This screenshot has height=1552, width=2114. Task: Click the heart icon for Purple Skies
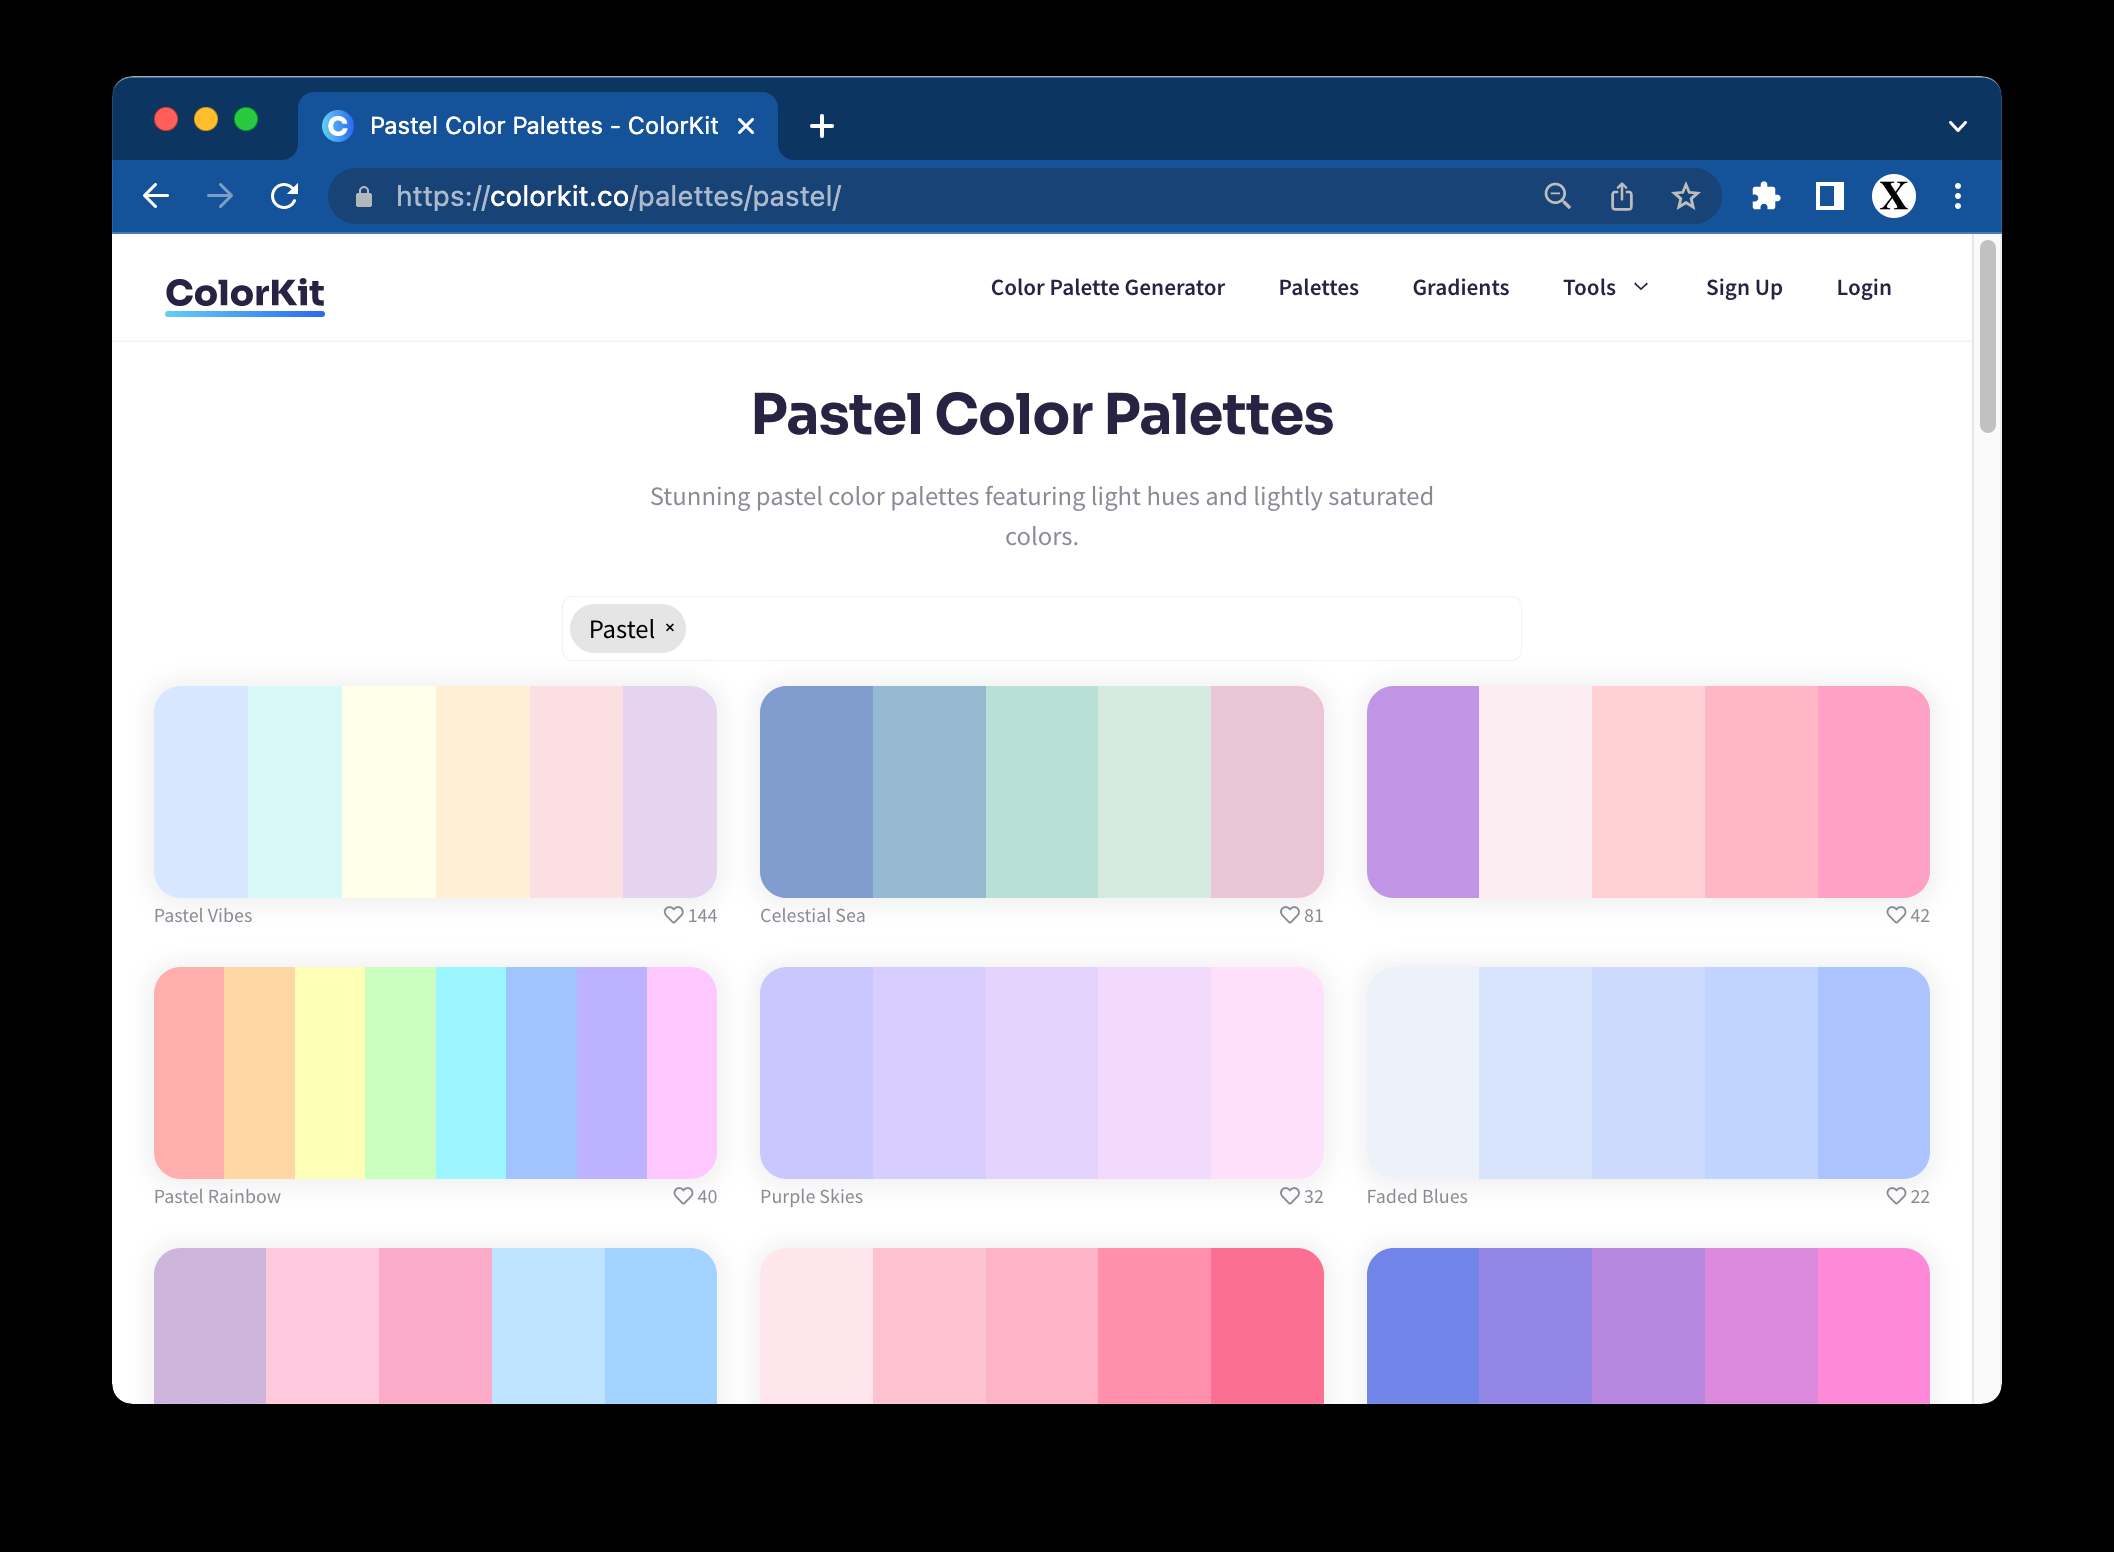1289,1196
